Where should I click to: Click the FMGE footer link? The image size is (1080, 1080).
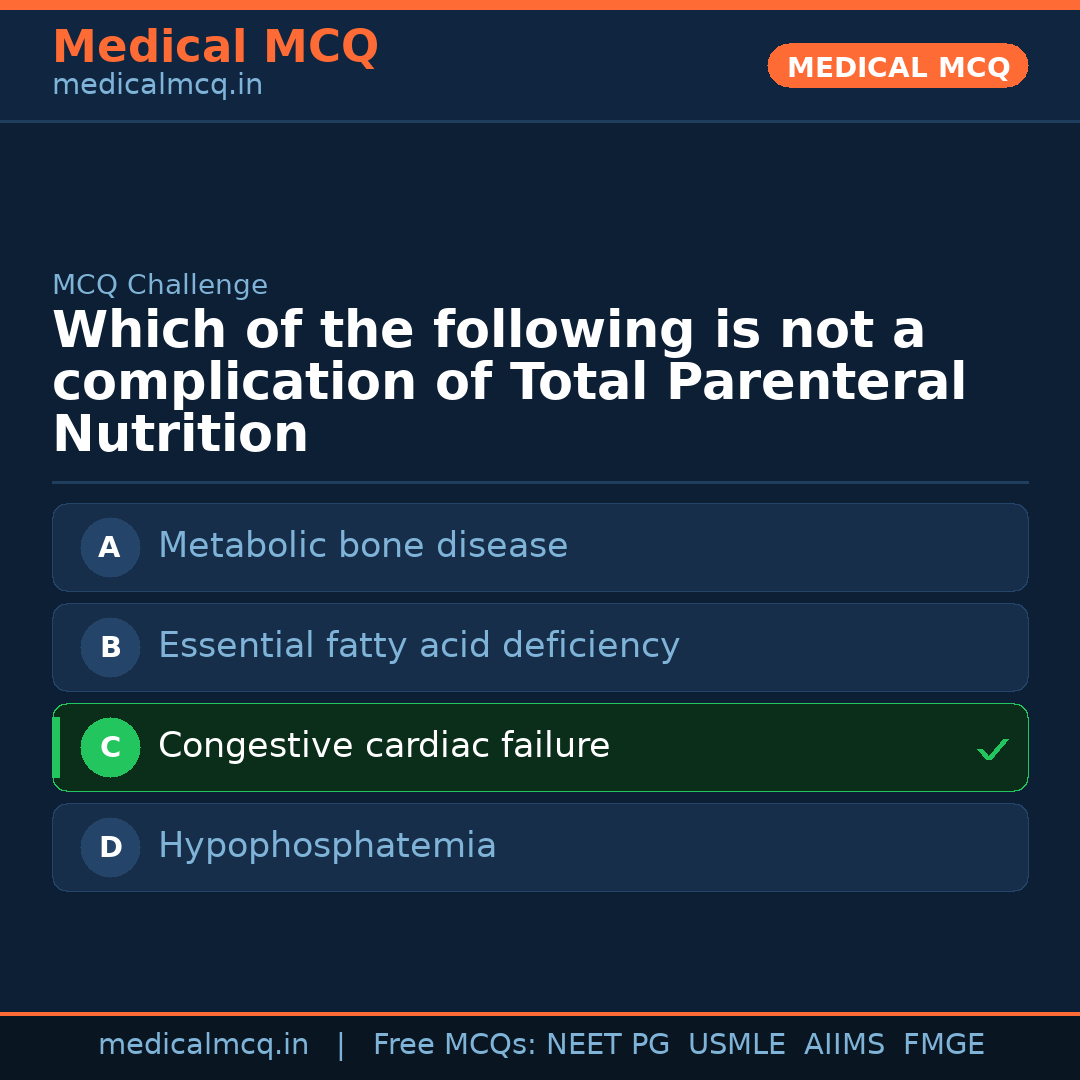click(943, 1043)
